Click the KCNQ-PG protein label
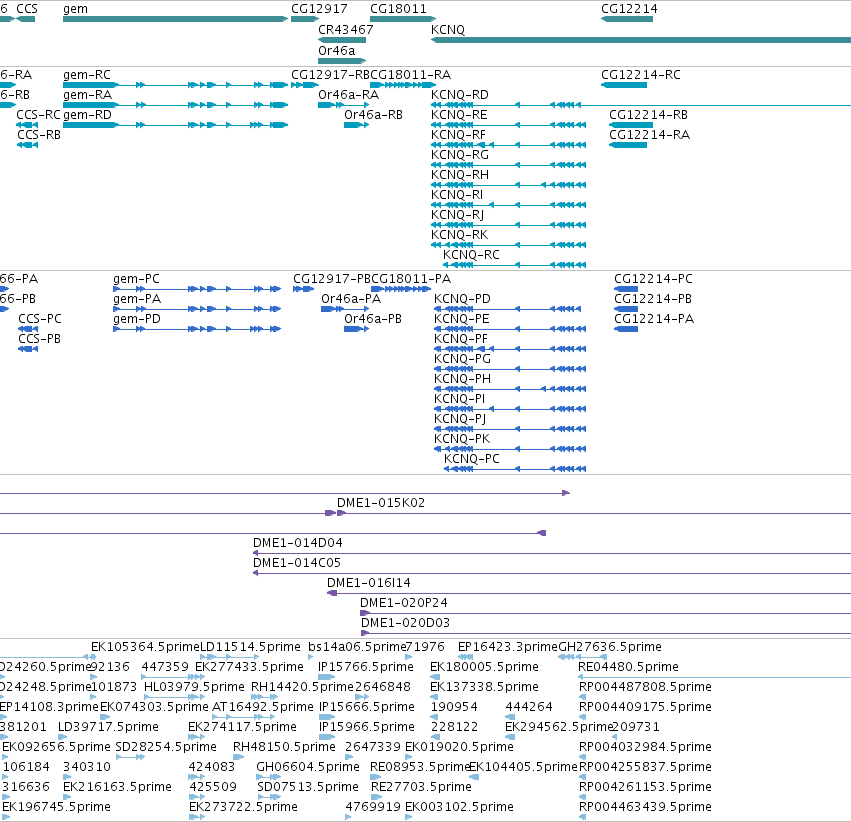 click(462, 359)
